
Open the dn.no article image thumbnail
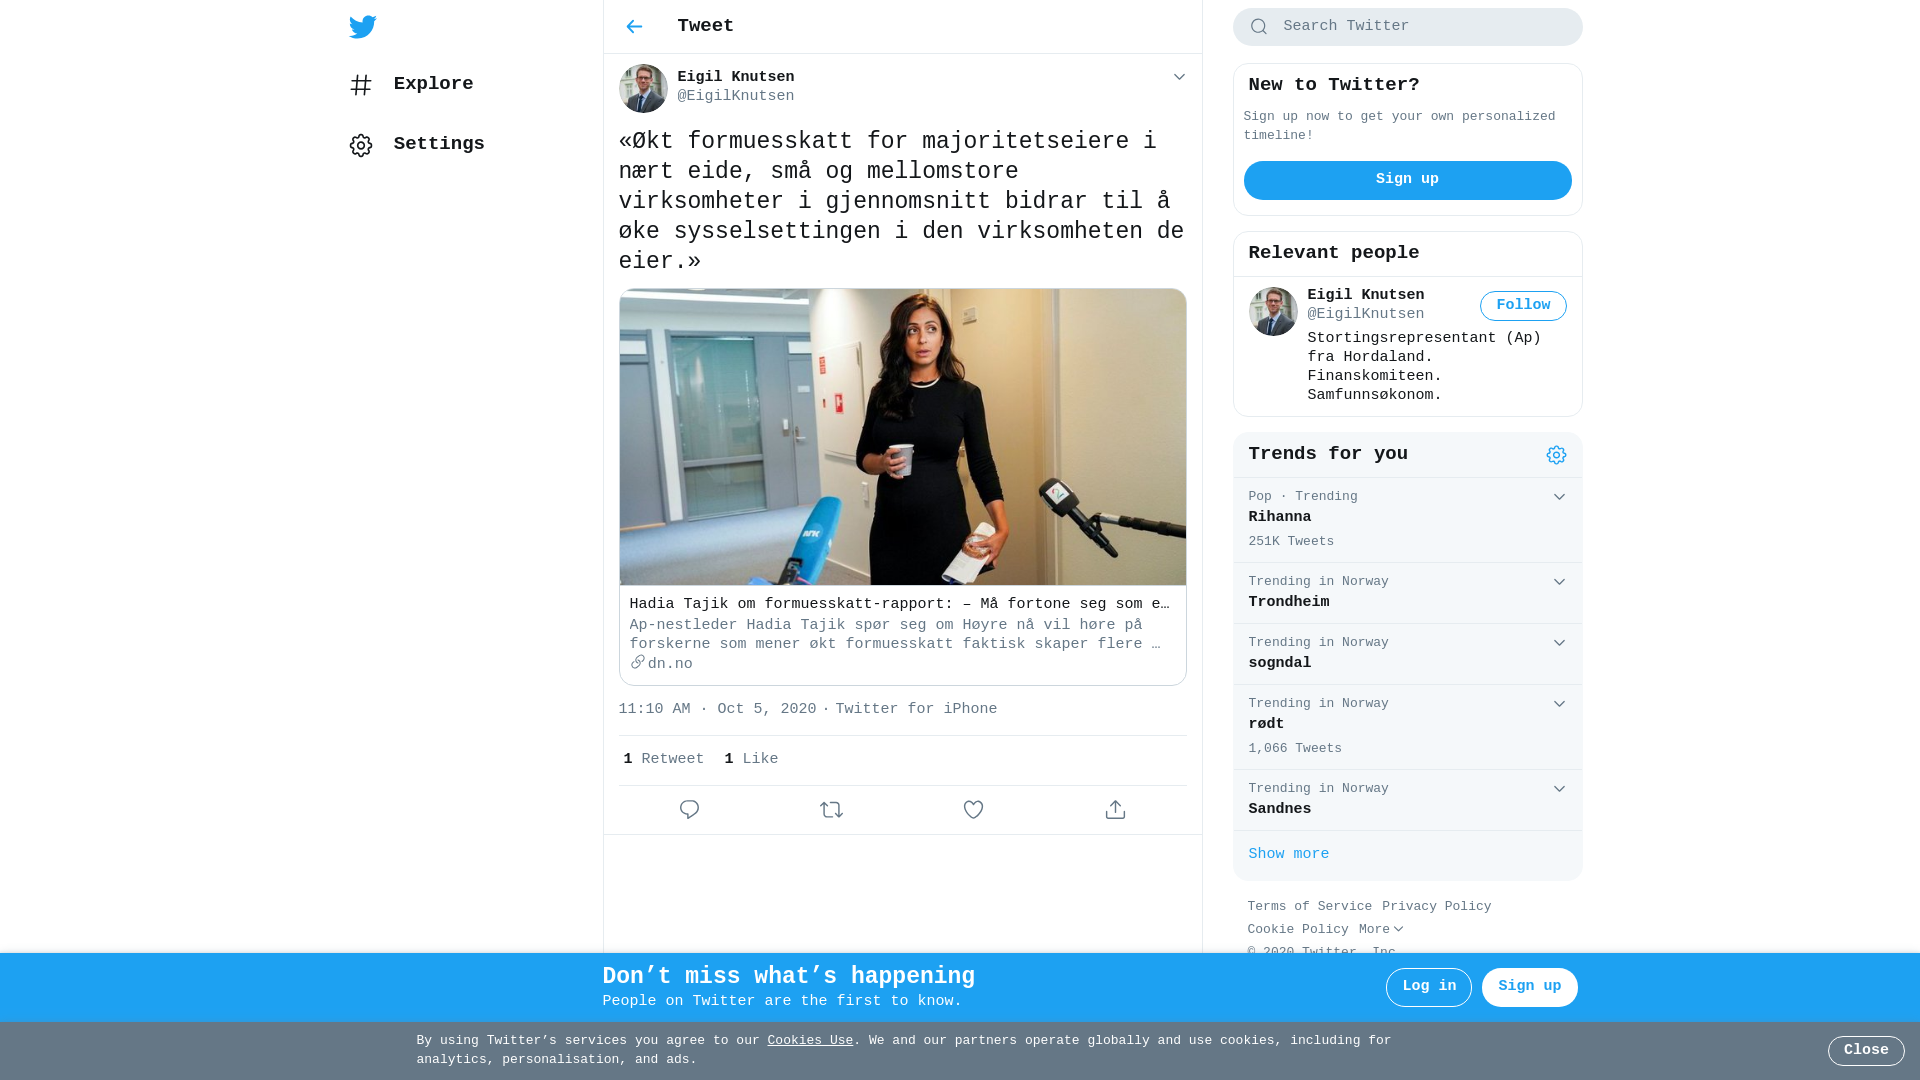coord(902,437)
